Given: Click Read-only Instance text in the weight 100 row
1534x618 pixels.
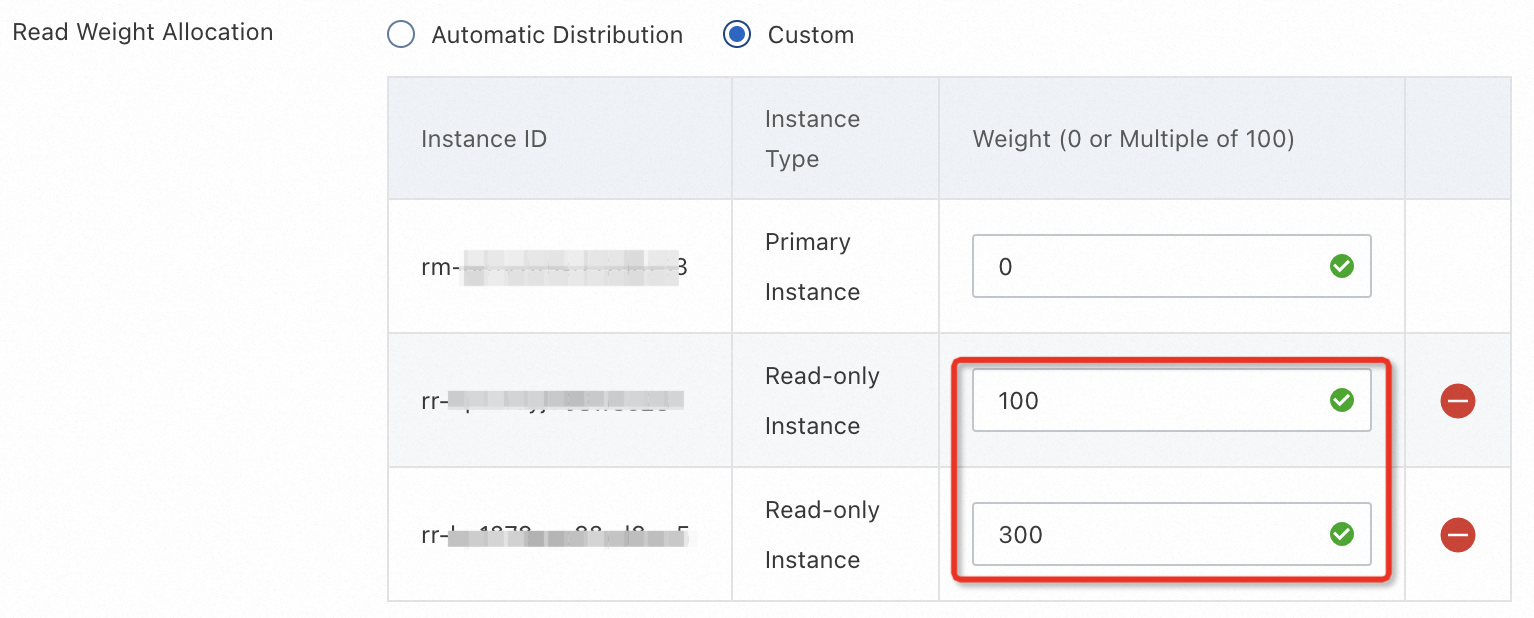Looking at the screenshot, I should click(x=821, y=401).
